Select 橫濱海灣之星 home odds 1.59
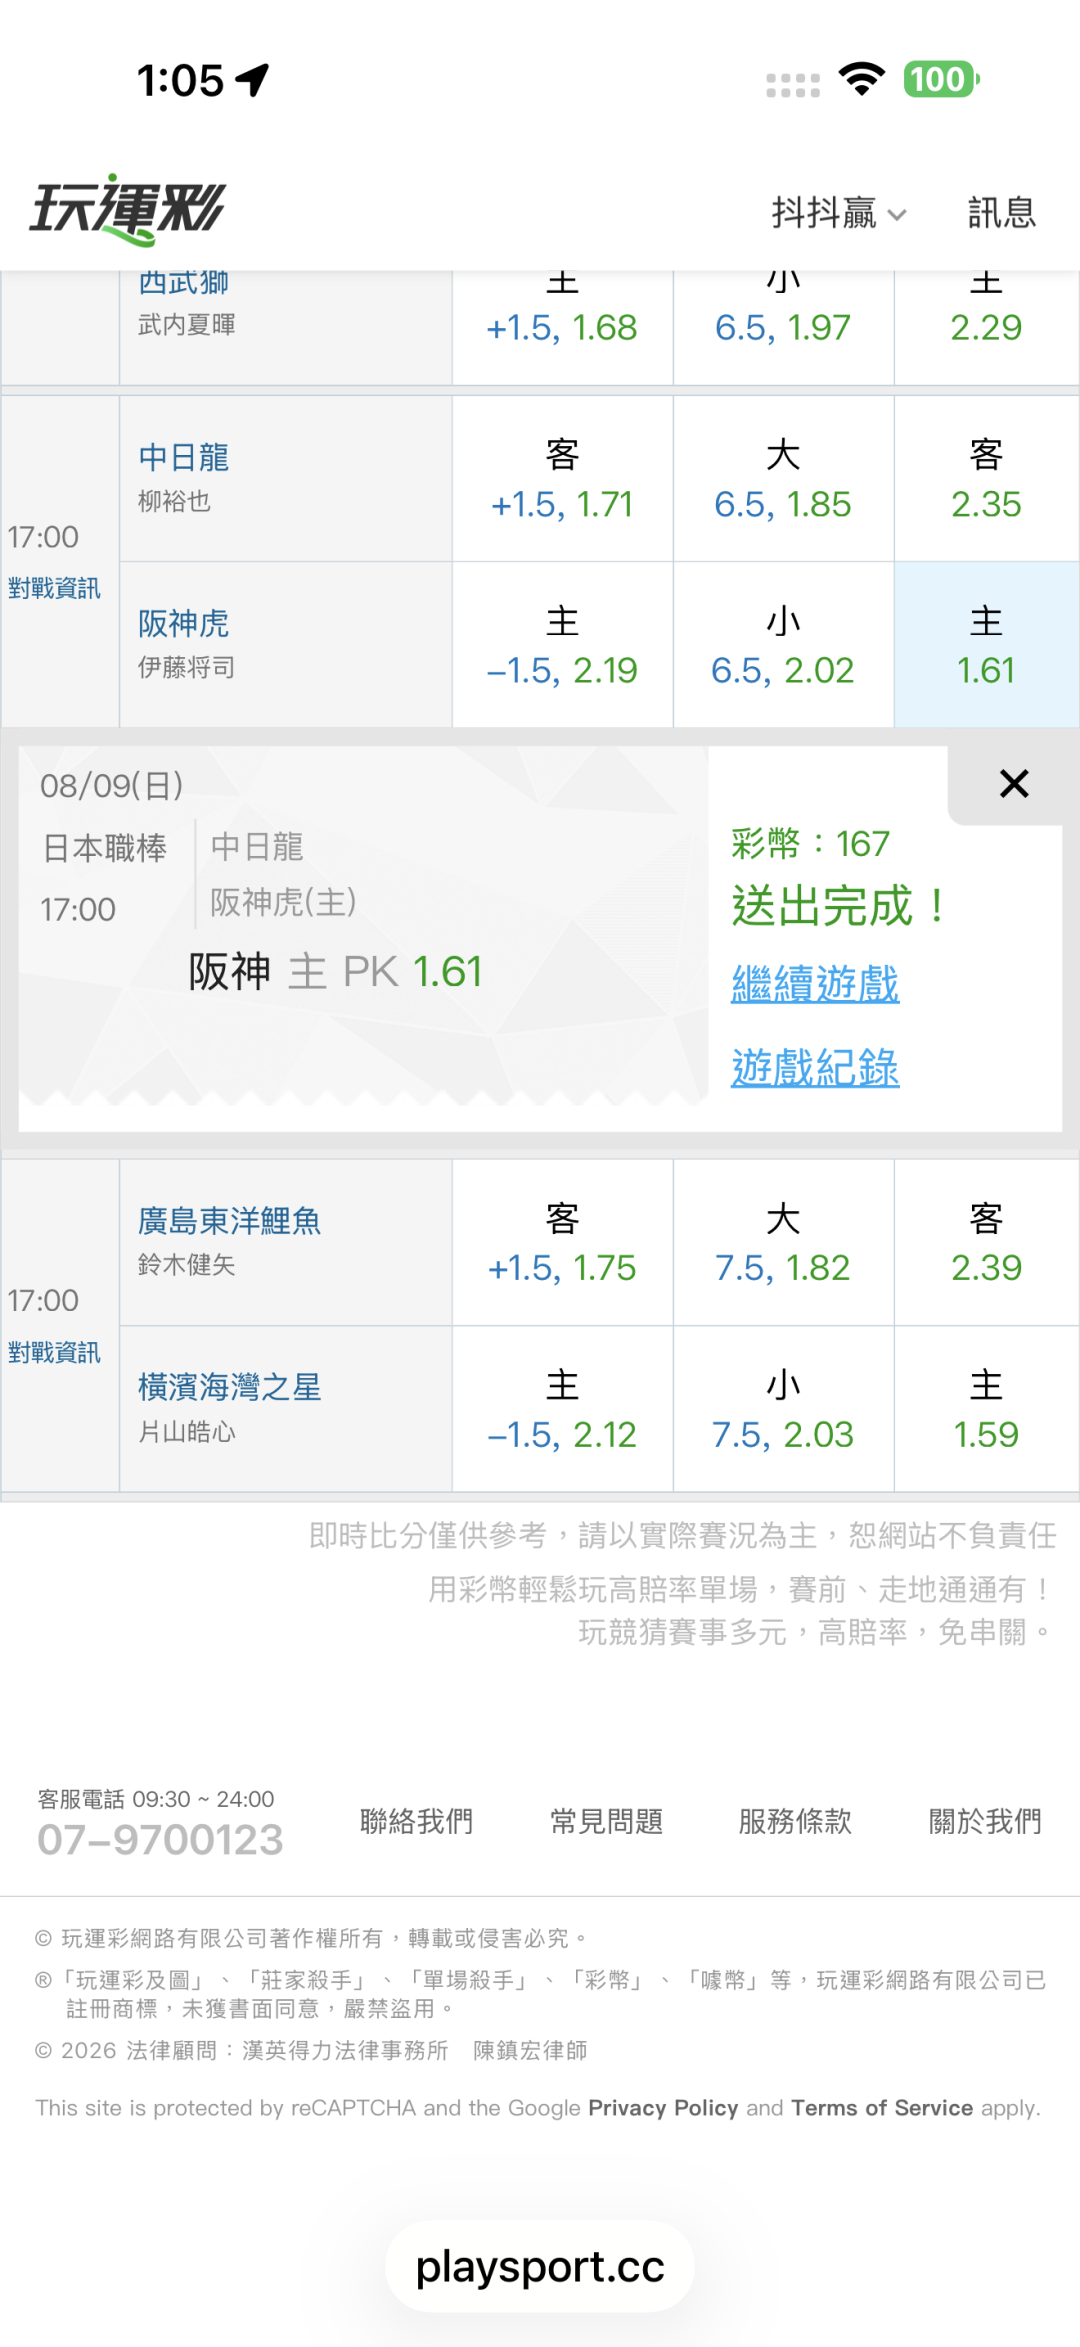This screenshot has height=2347, width=1080. tap(986, 1409)
